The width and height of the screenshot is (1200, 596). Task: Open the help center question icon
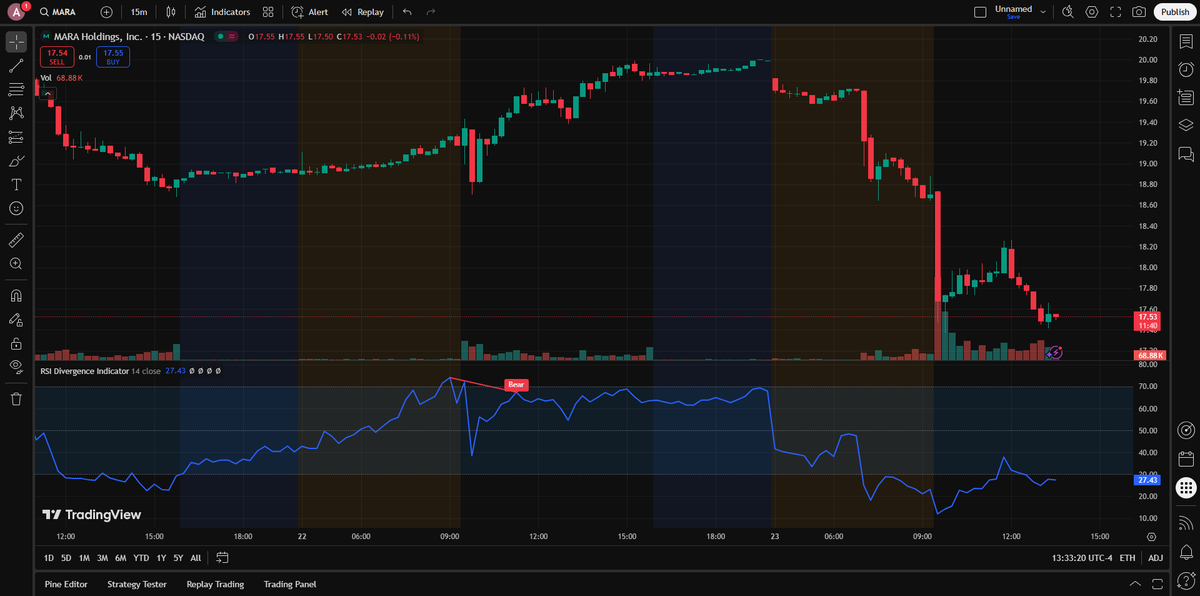(x=1186, y=579)
